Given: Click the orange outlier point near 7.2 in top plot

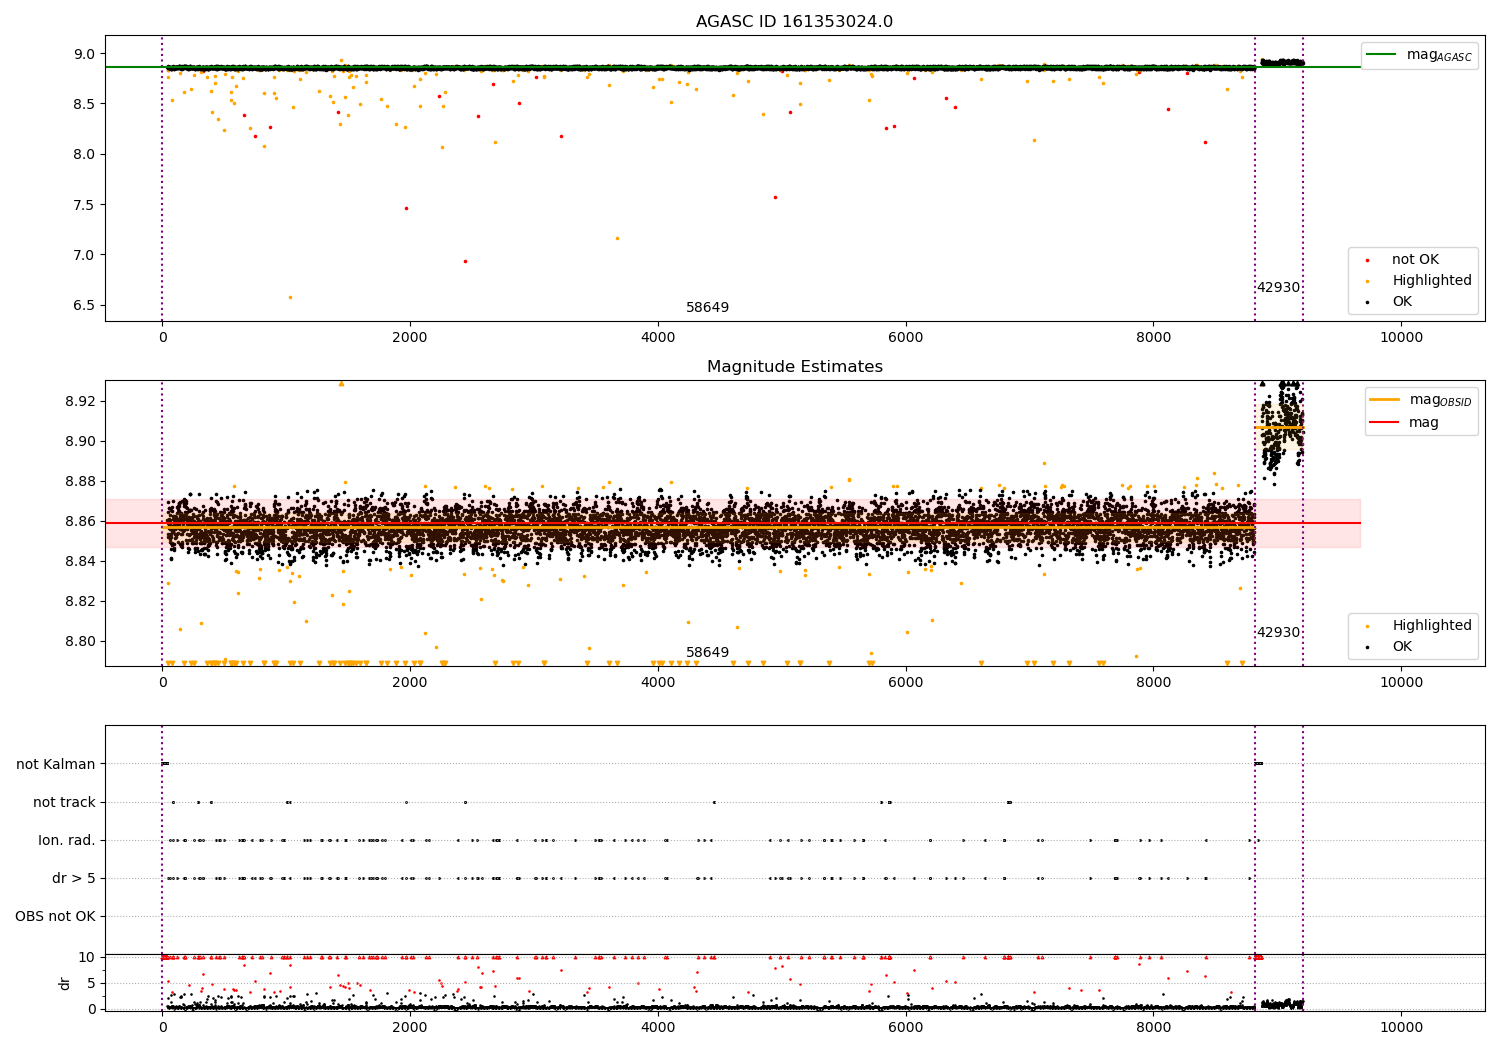Looking at the screenshot, I should coord(617,238).
